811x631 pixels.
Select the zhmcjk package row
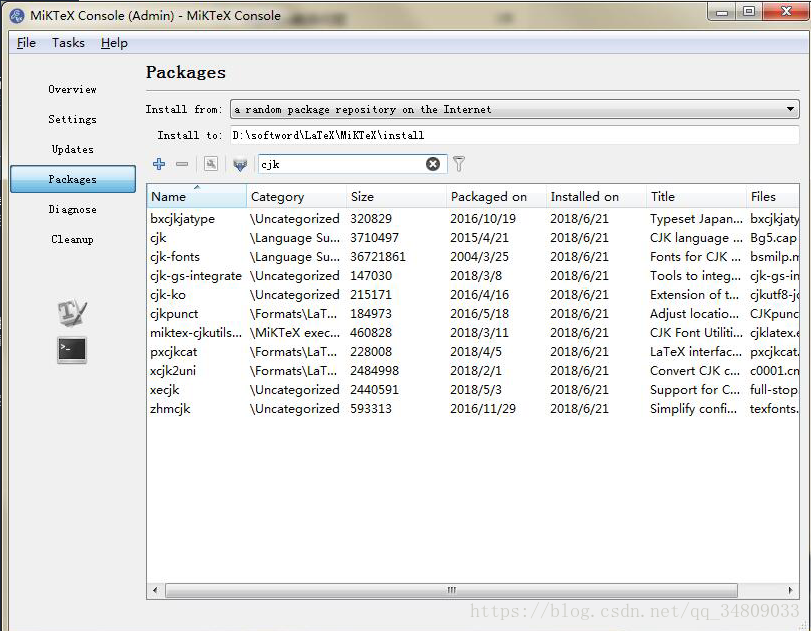tap(473, 409)
